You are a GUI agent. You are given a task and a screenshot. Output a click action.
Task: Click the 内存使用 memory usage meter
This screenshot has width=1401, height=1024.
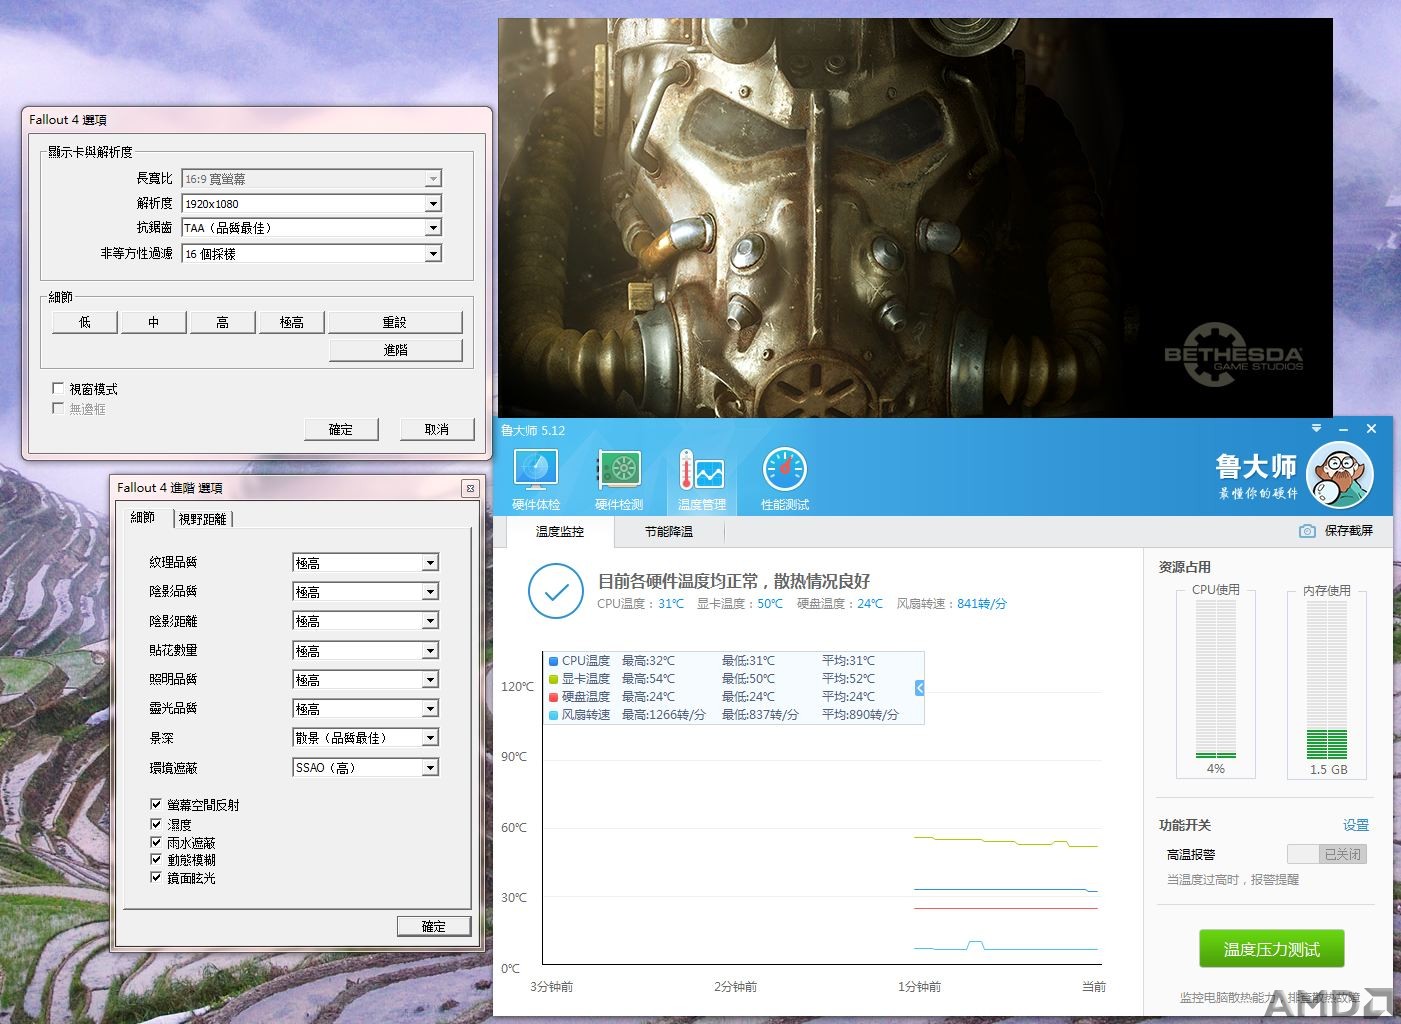pyautogui.click(x=1328, y=680)
